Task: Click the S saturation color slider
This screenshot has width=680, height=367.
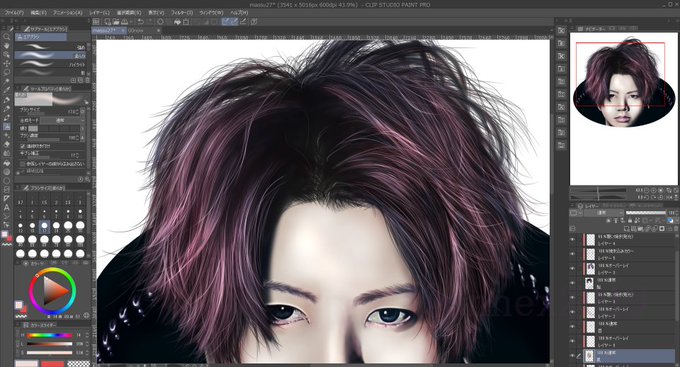Action: coord(50,352)
